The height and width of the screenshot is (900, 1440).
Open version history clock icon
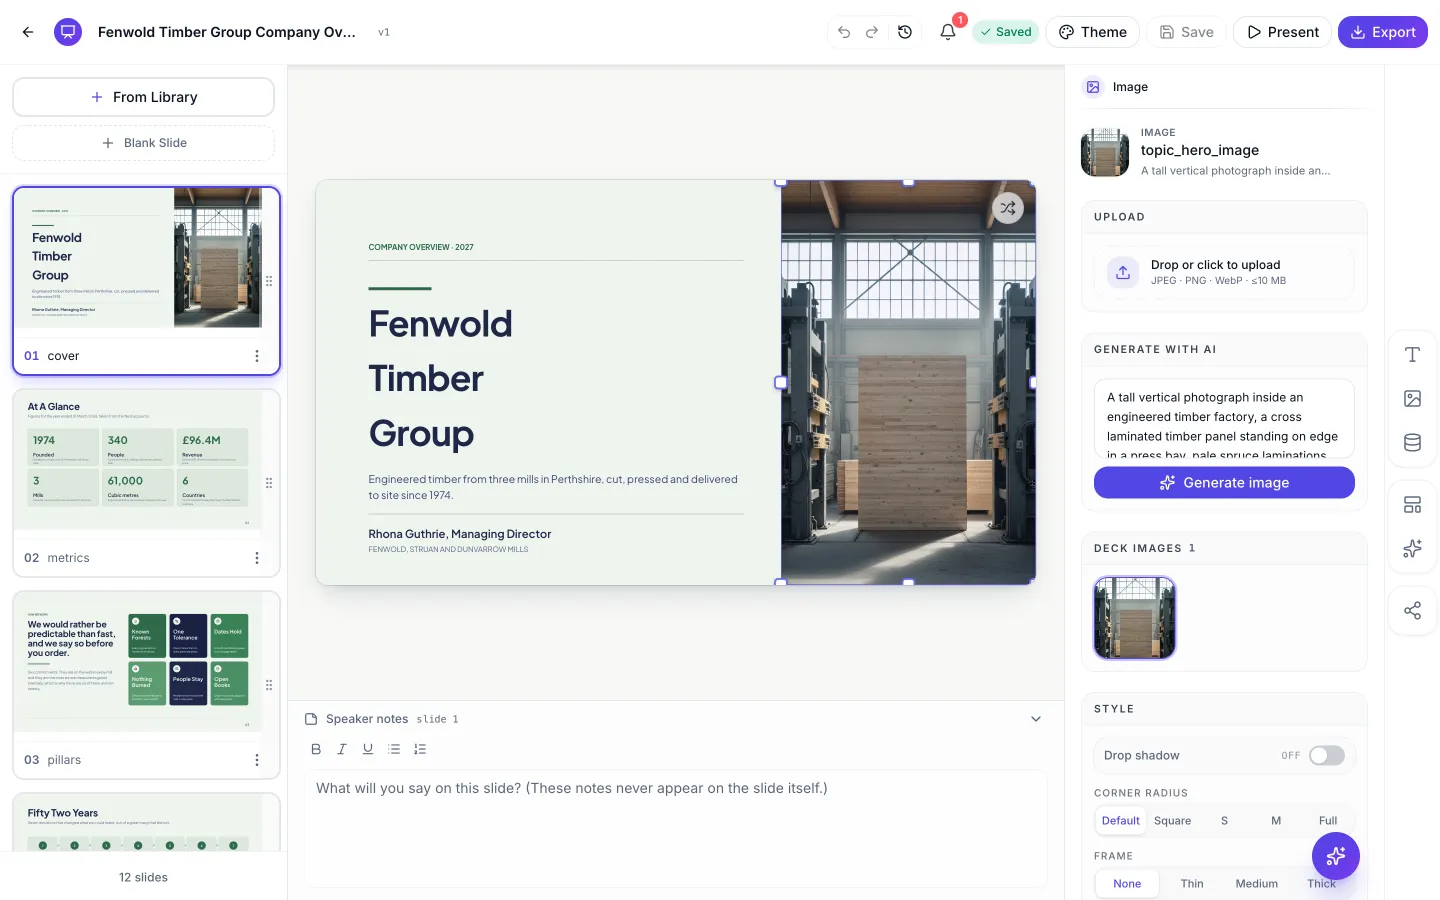pyautogui.click(x=905, y=32)
